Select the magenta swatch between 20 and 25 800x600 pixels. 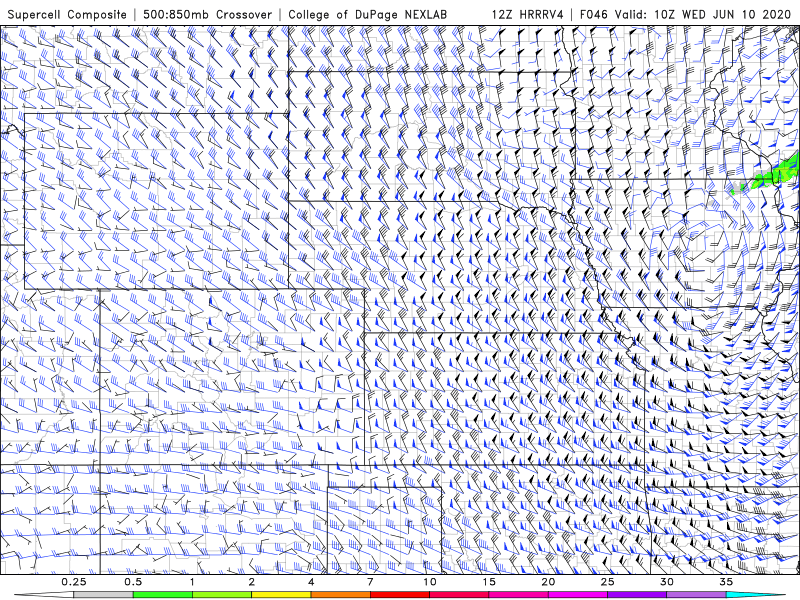pos(578,595)
